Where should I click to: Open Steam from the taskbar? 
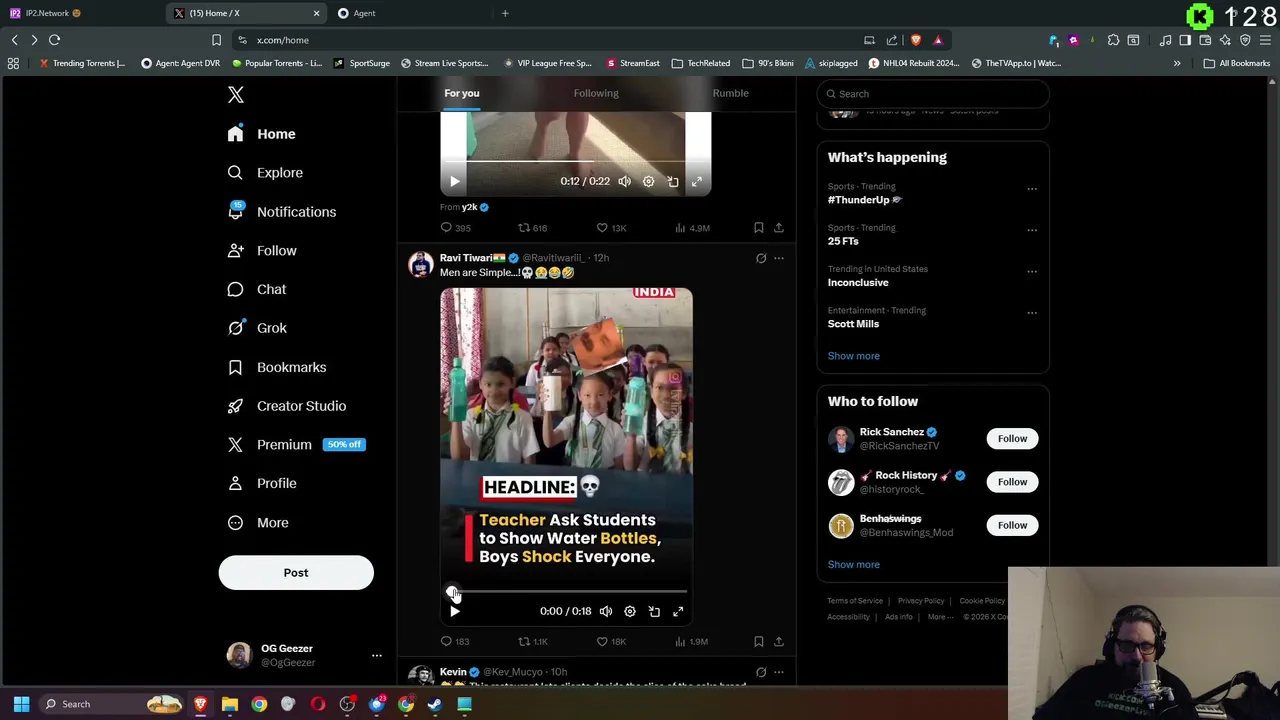[x=435, y=704]
